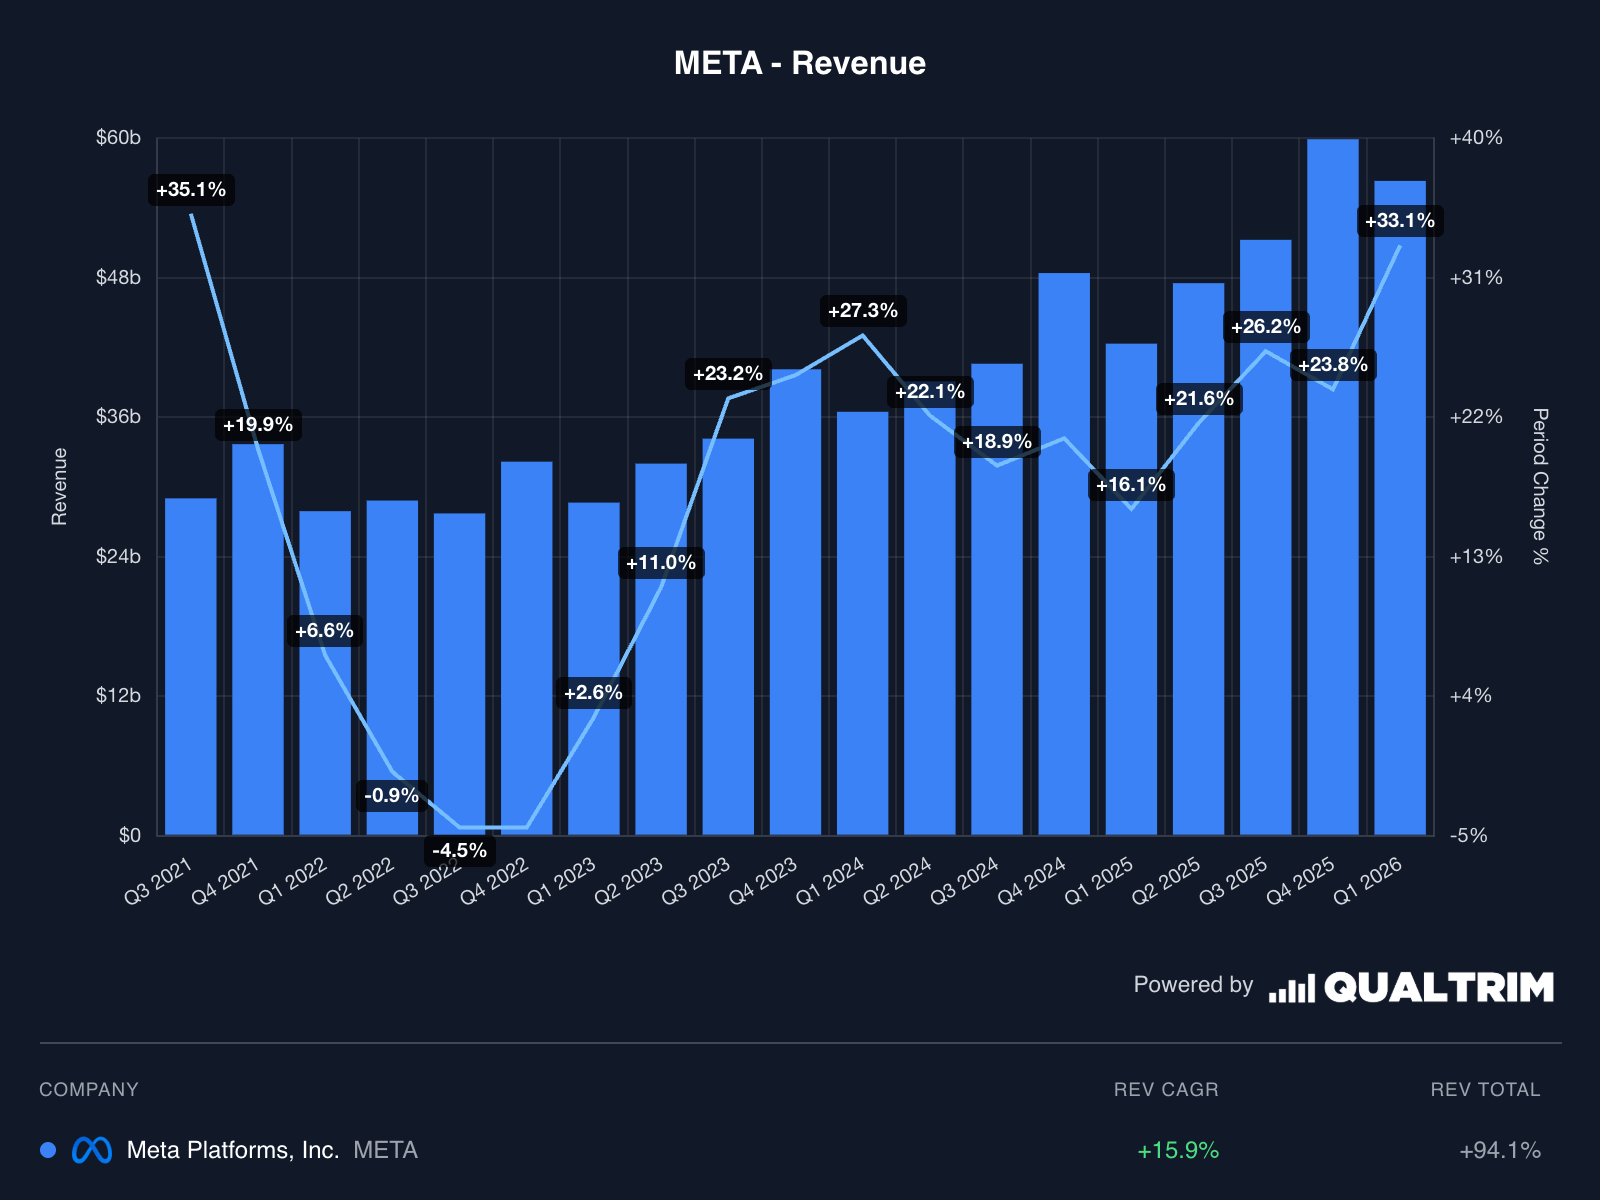The image size is (1600, 1200).
Task: Click the Meta infinity logo icon
Action: pyautogui.click(x=92, y=1150)
